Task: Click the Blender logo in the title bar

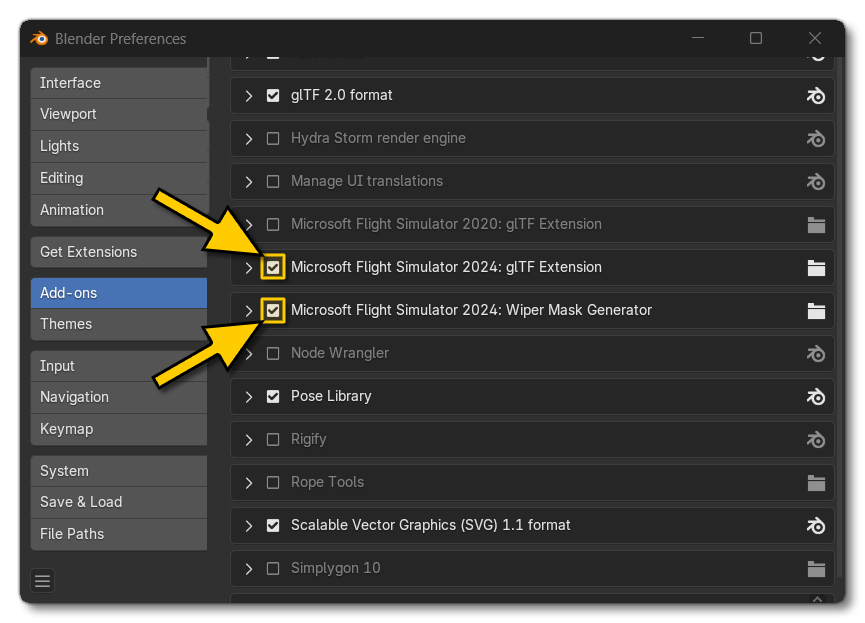Action: (x=40, y=39)
